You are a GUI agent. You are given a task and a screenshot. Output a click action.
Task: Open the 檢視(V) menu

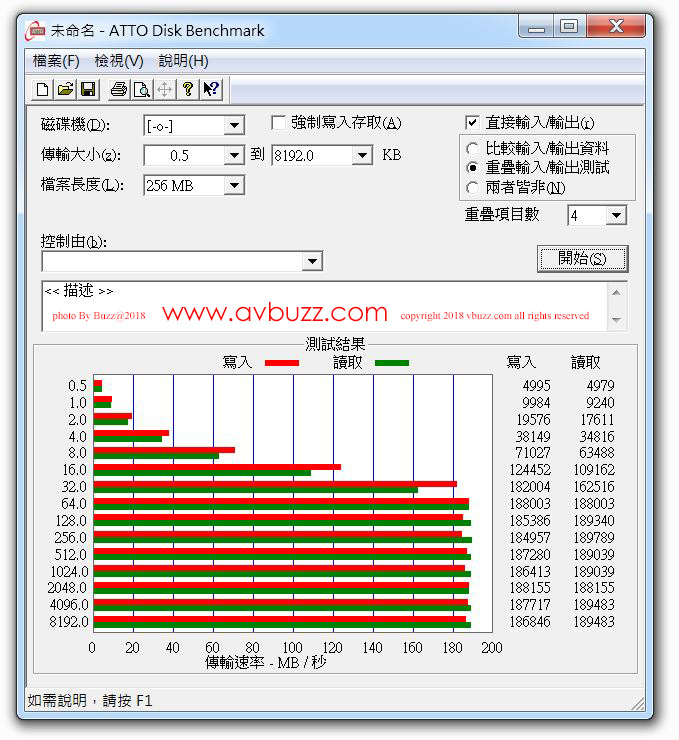pyautogui.click(x=119, y=61)
